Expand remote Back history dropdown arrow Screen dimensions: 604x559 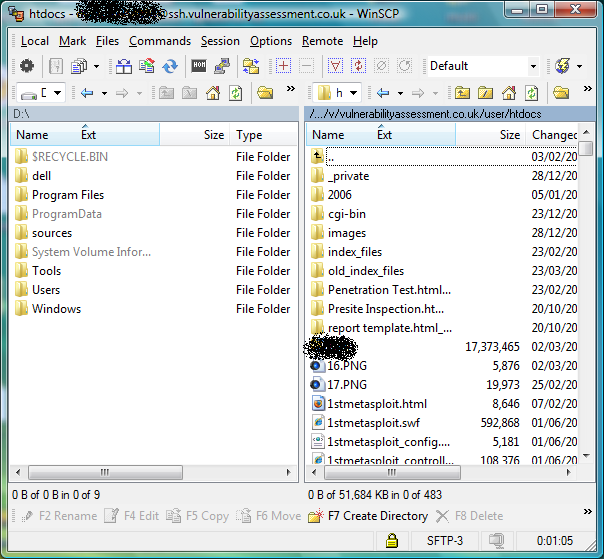click(x=400, y=93)
